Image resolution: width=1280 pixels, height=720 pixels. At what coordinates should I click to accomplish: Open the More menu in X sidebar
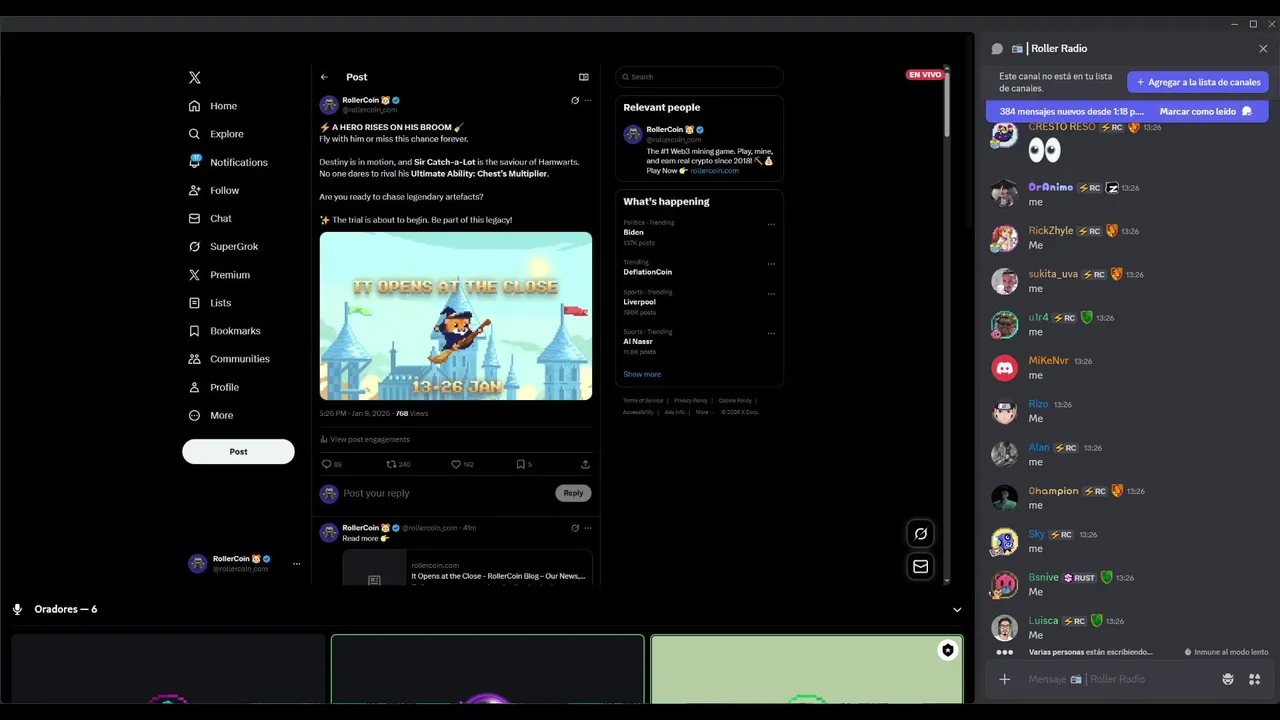211,415
